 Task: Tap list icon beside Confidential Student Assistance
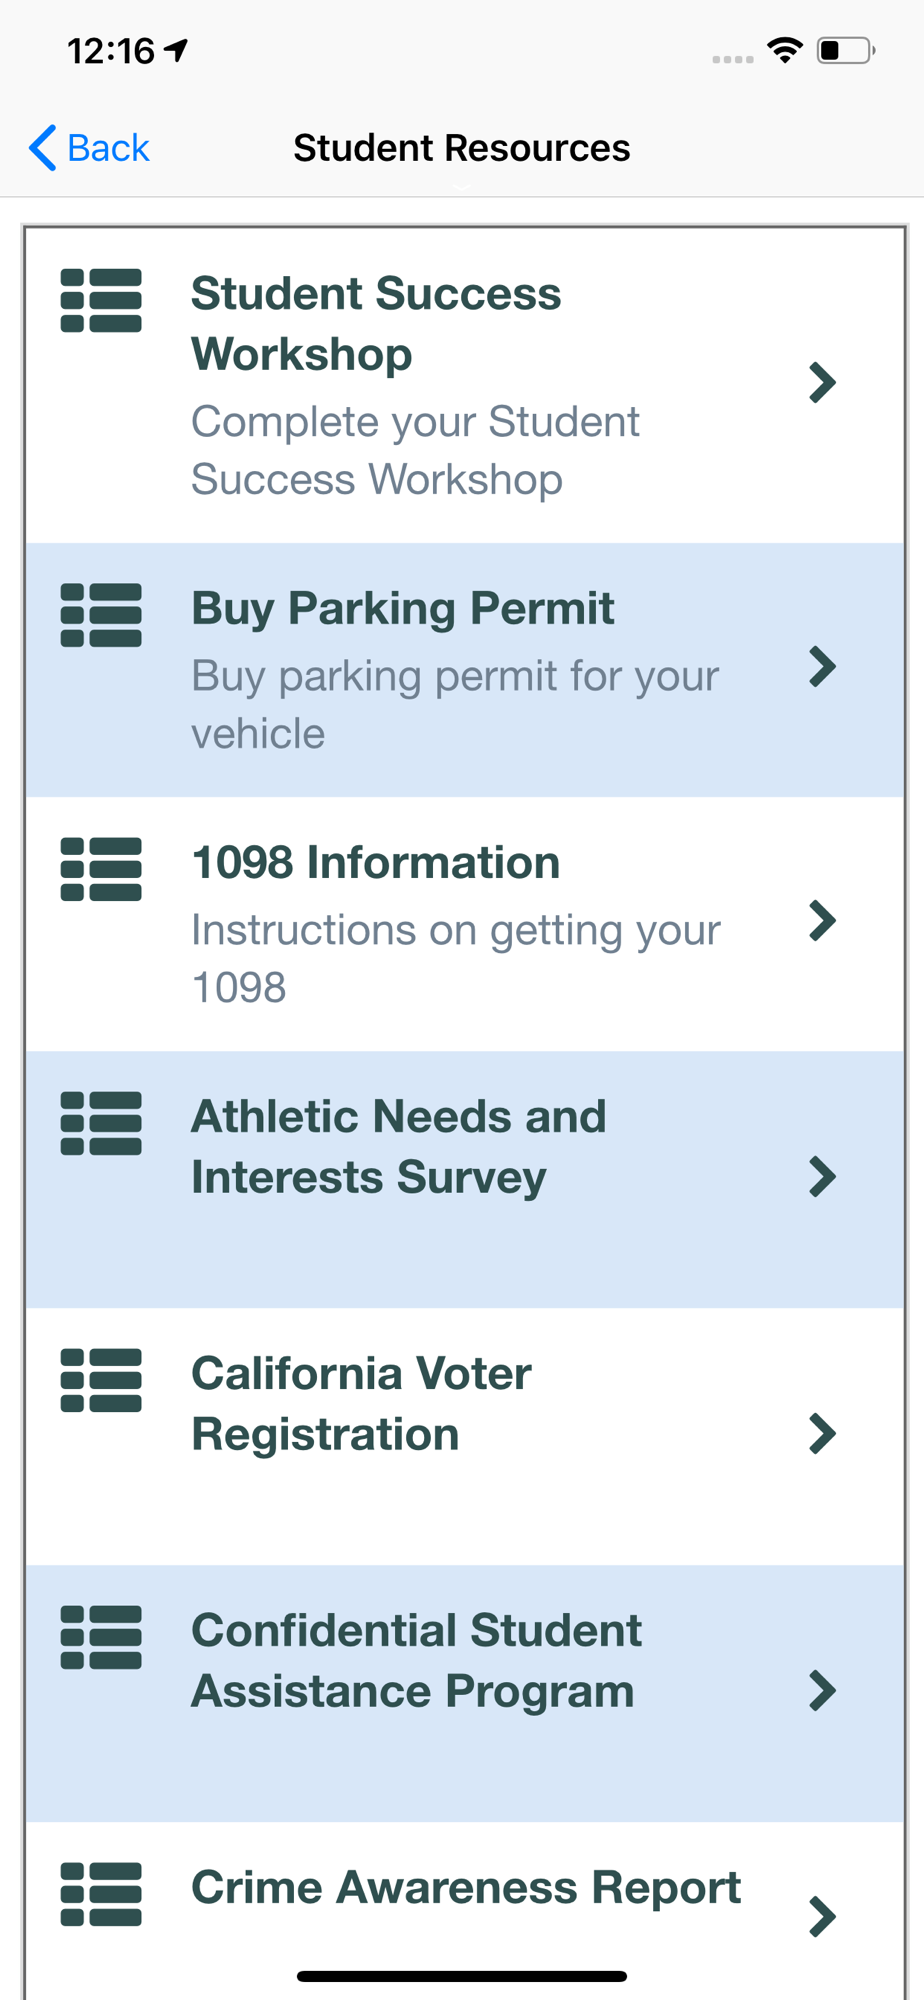coord(101,1637)
